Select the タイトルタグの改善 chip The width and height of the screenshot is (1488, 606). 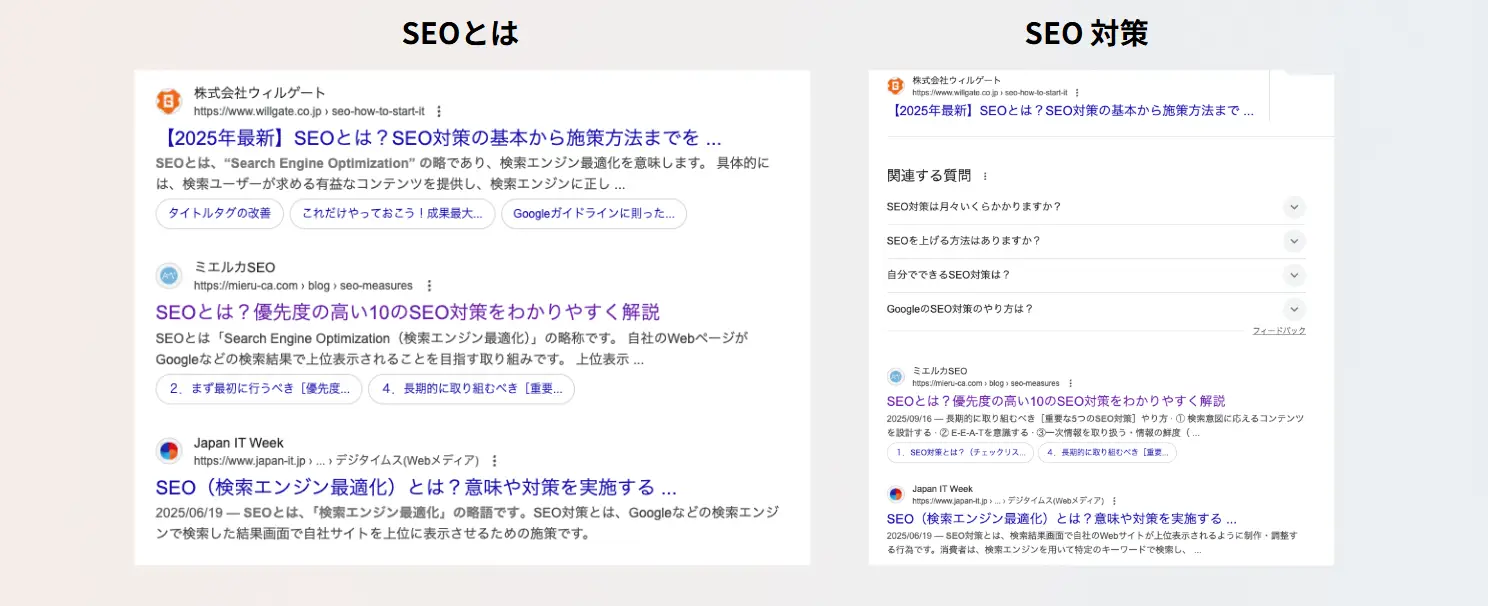pyautogui.click(x=219, y=214)
